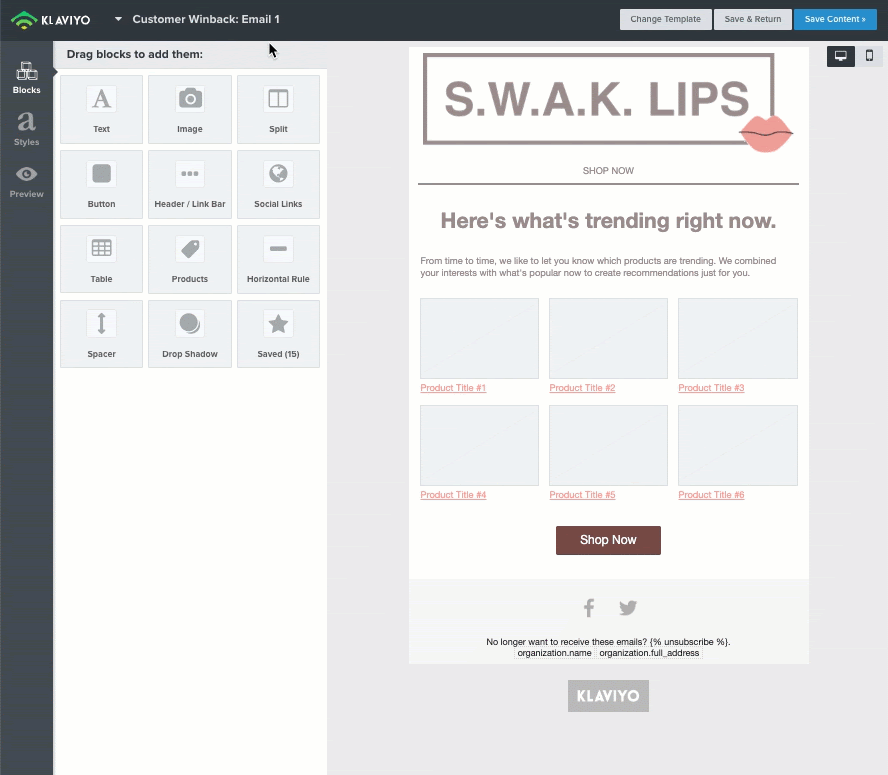Click Save & Return
Screen dimensions: 888x775
tap(753, 19)
